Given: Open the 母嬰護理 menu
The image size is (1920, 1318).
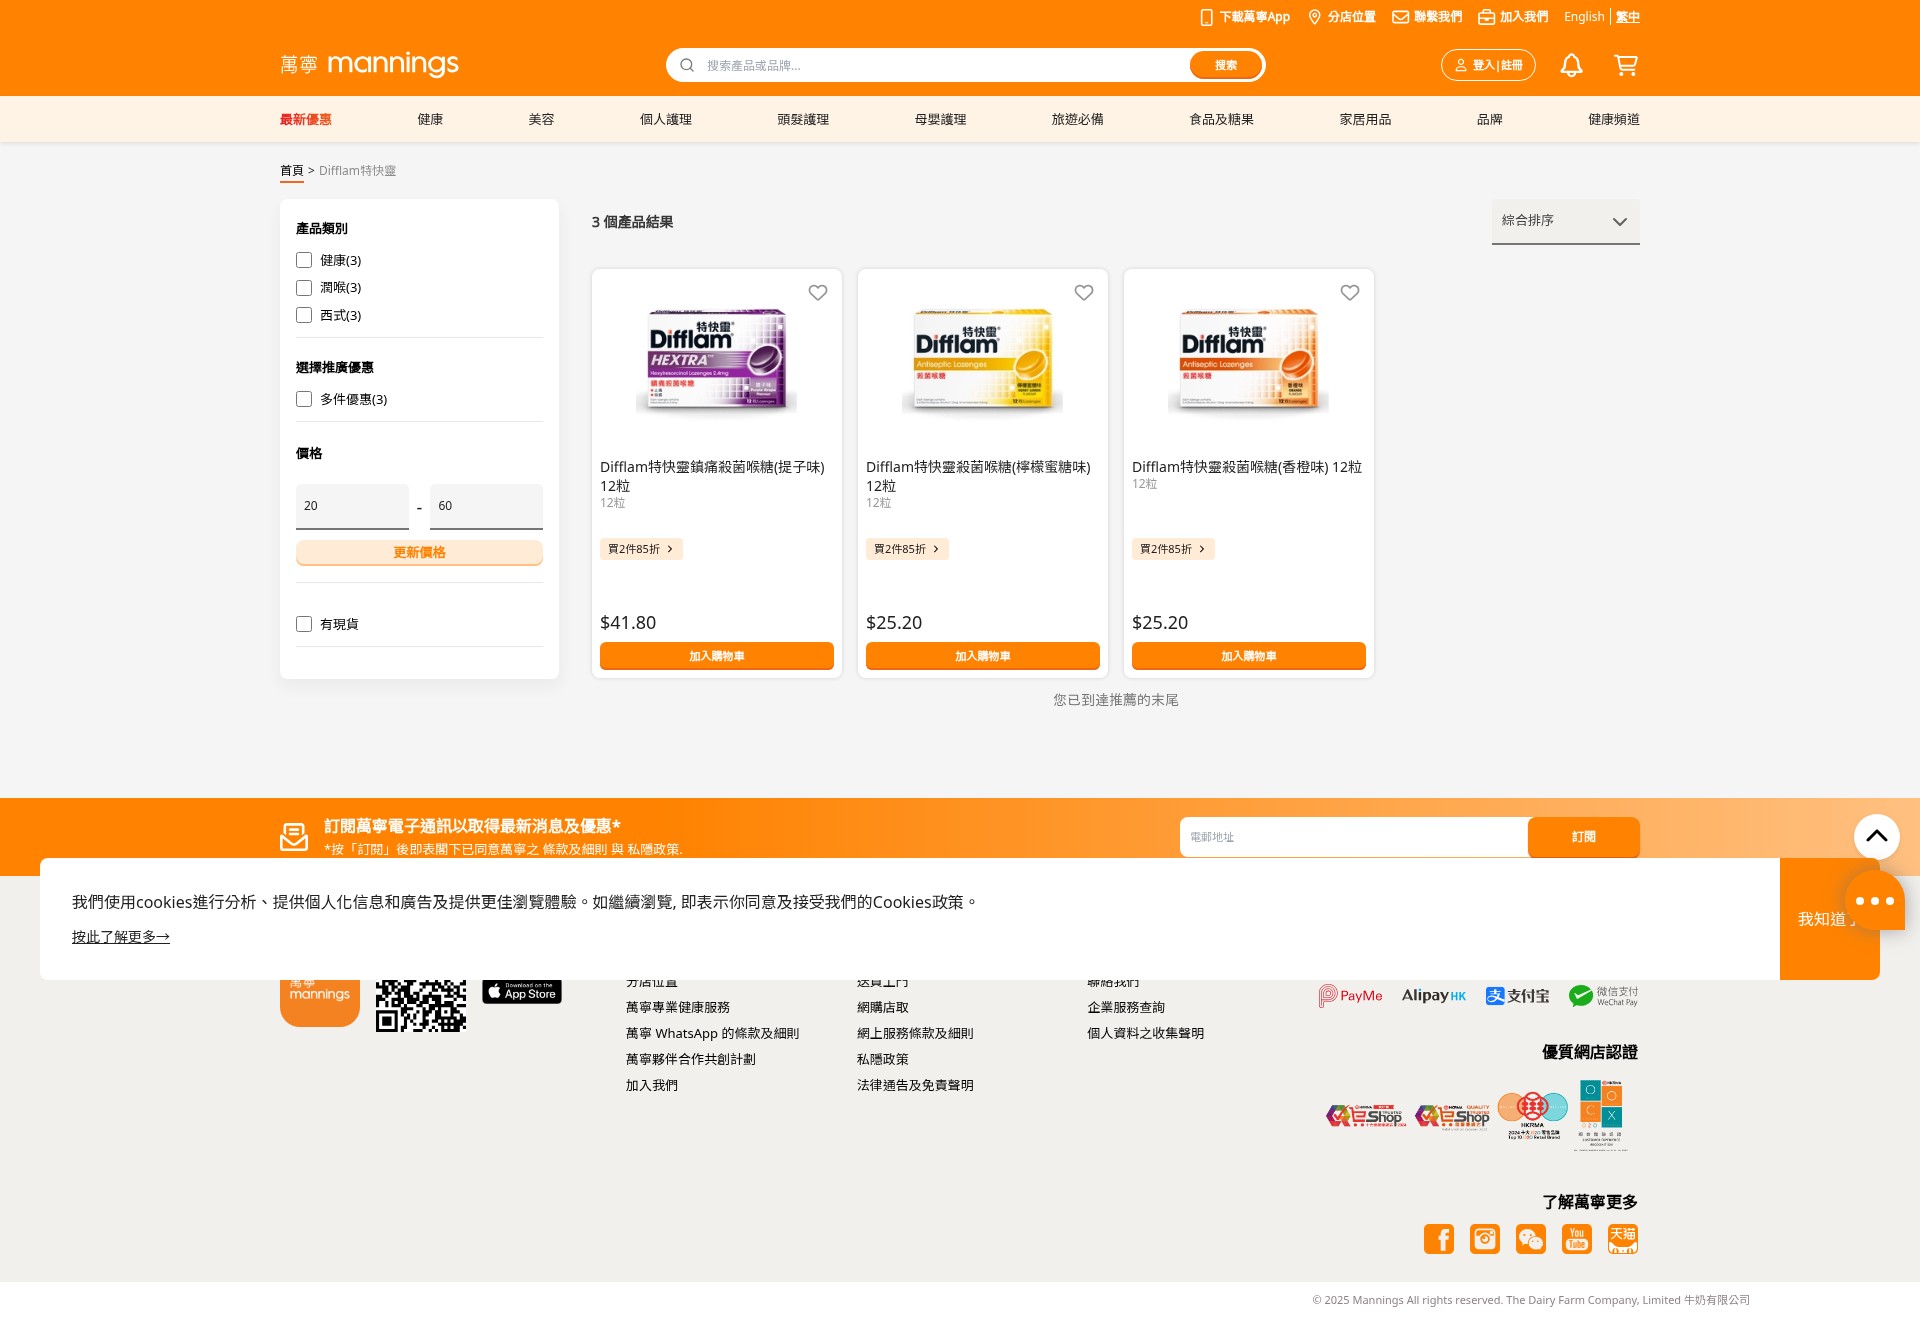Looking at the screenshot, I should (x=940, y=119).
